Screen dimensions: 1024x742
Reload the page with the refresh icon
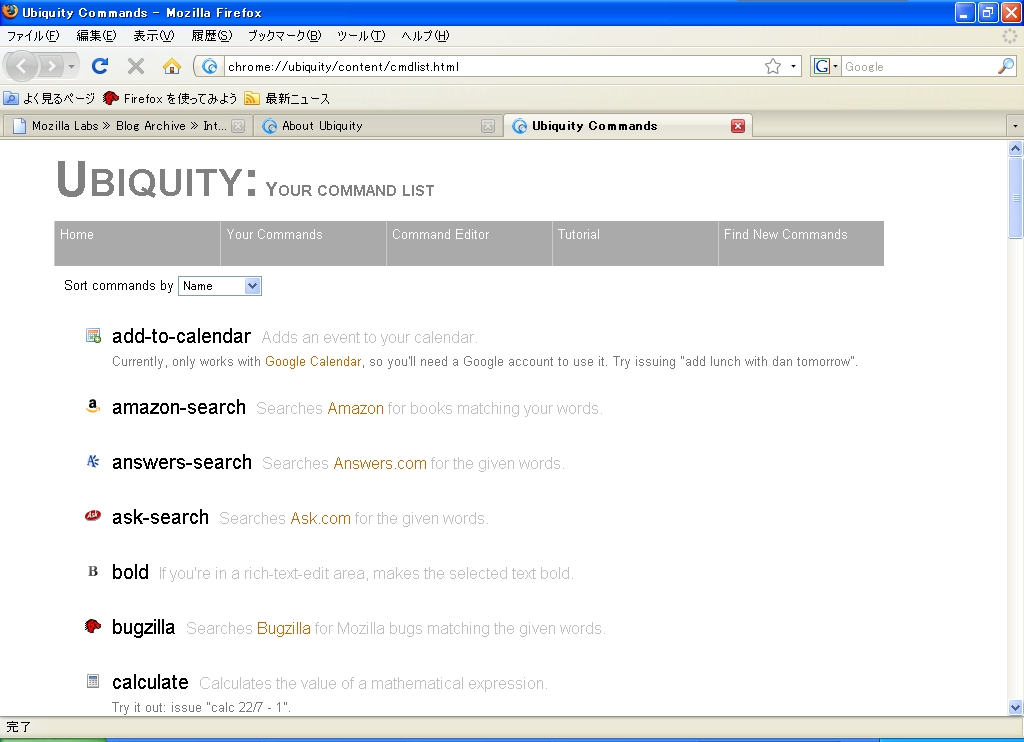click(100, 66)
